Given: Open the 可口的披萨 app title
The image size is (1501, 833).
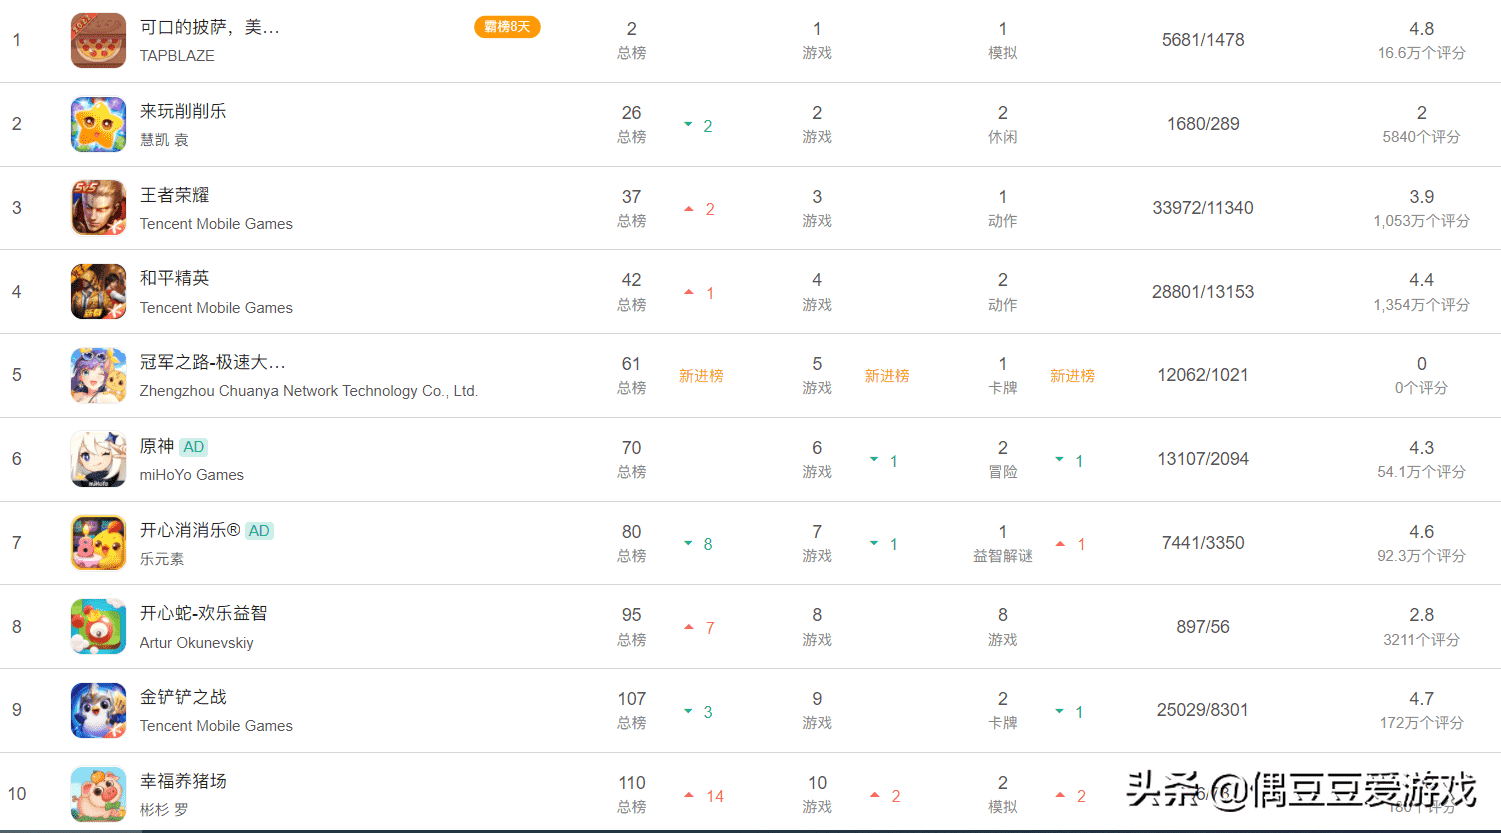Looking at the screenshot, I should (210, 27).
